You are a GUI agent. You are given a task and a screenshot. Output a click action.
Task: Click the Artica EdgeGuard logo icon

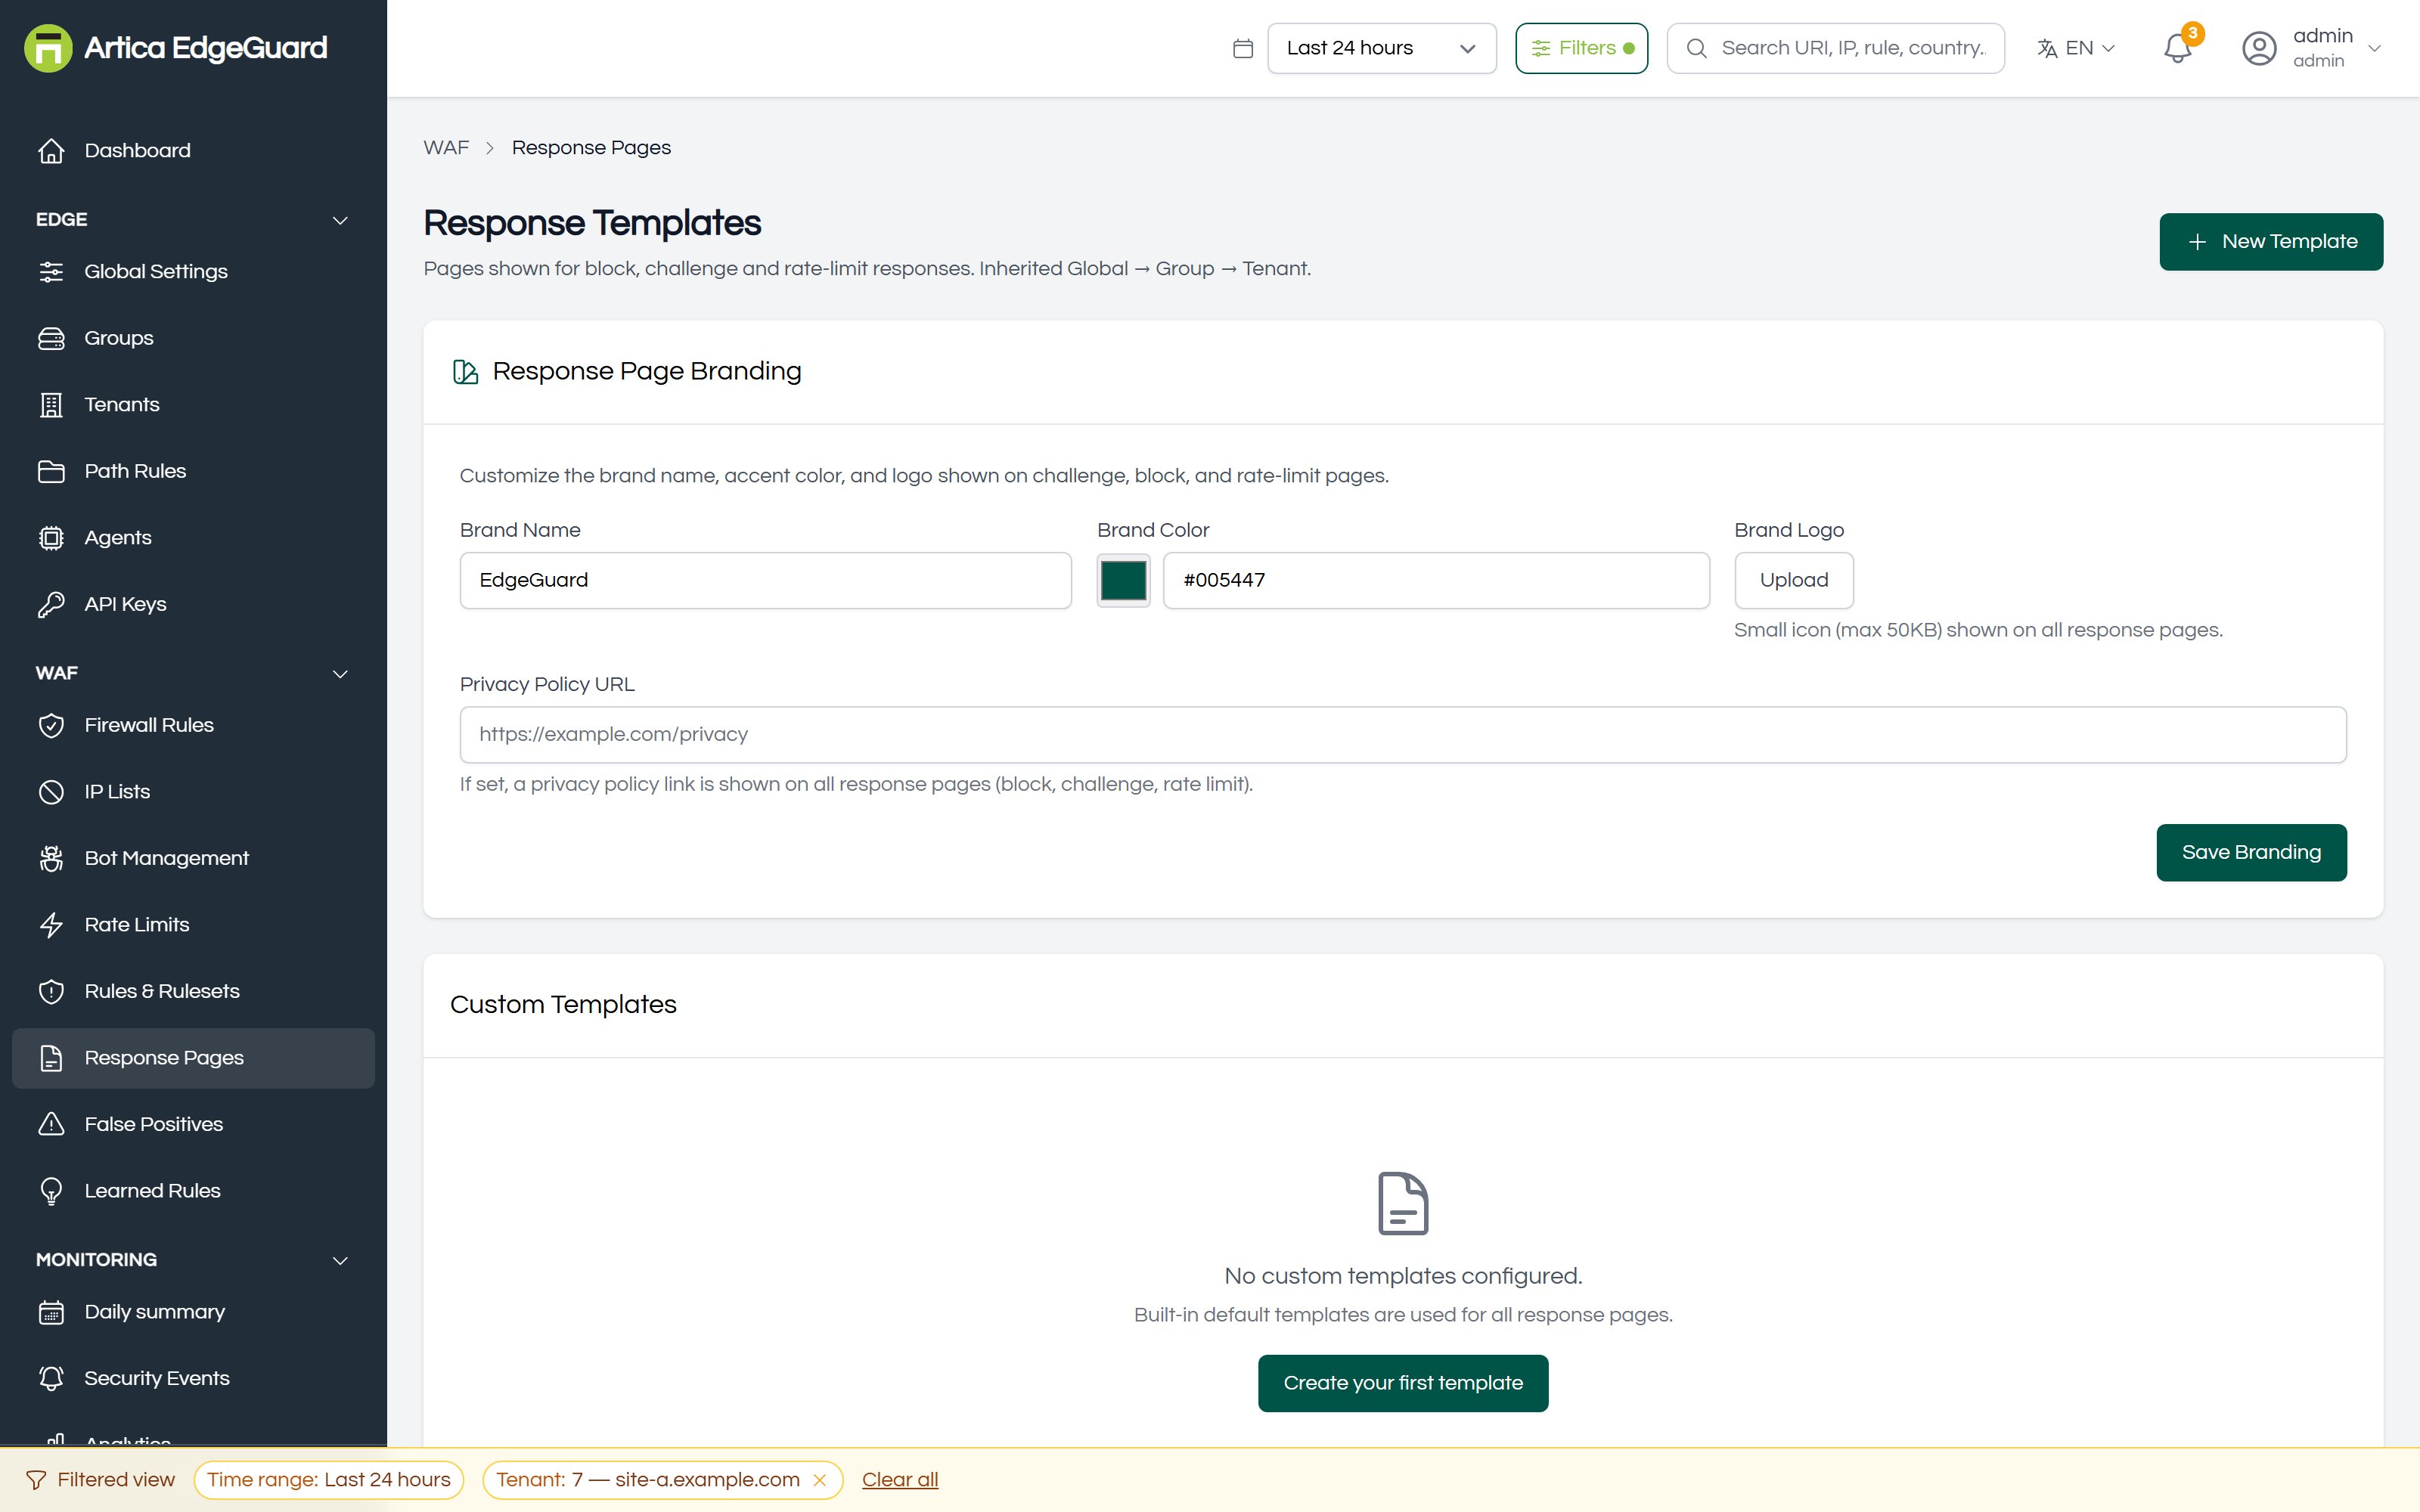[48, 48]
